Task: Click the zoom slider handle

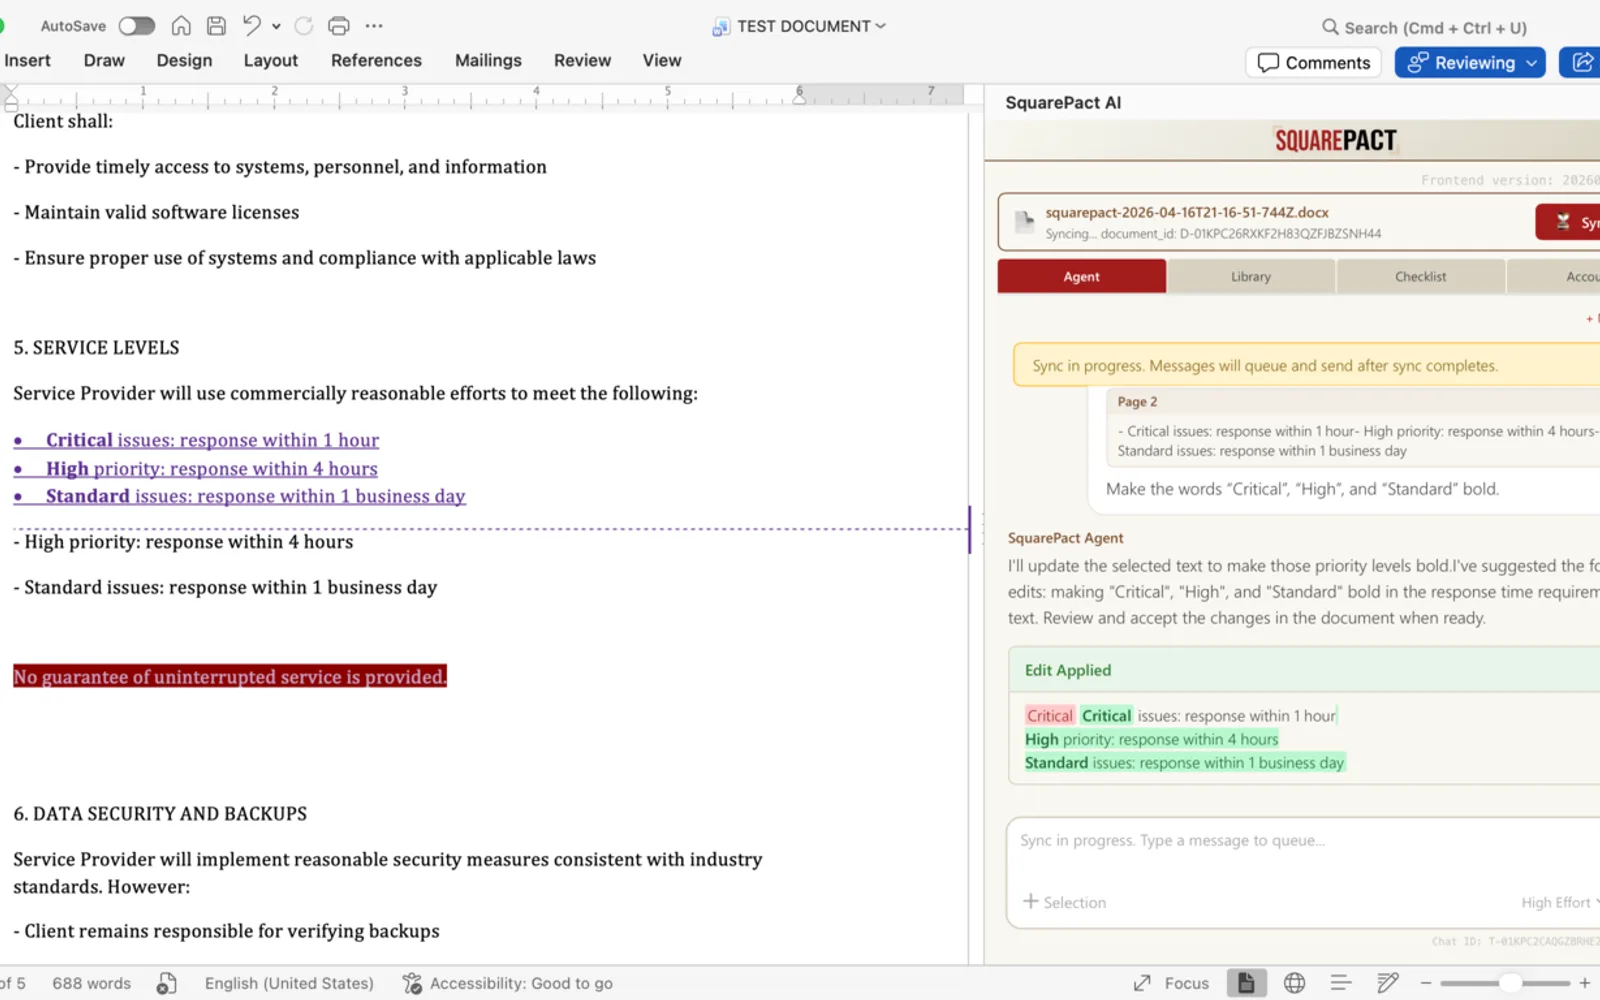Action: click(x=1510, y=984)
